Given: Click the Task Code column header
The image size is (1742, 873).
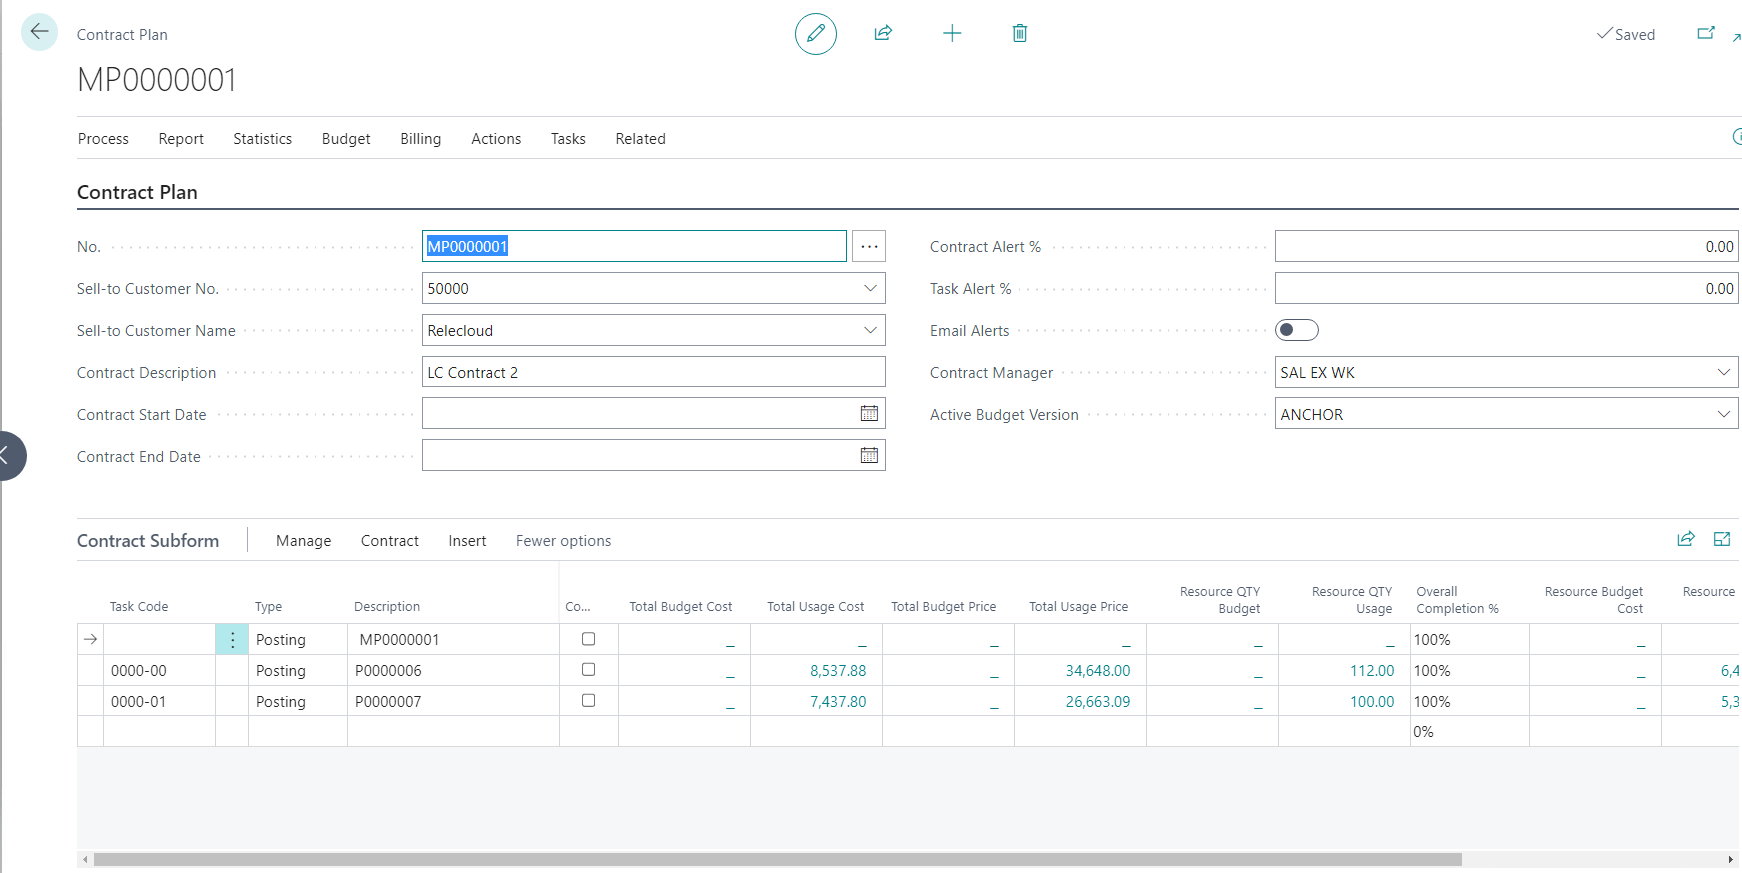Looking at the screenshot, I should pos(139,607).
